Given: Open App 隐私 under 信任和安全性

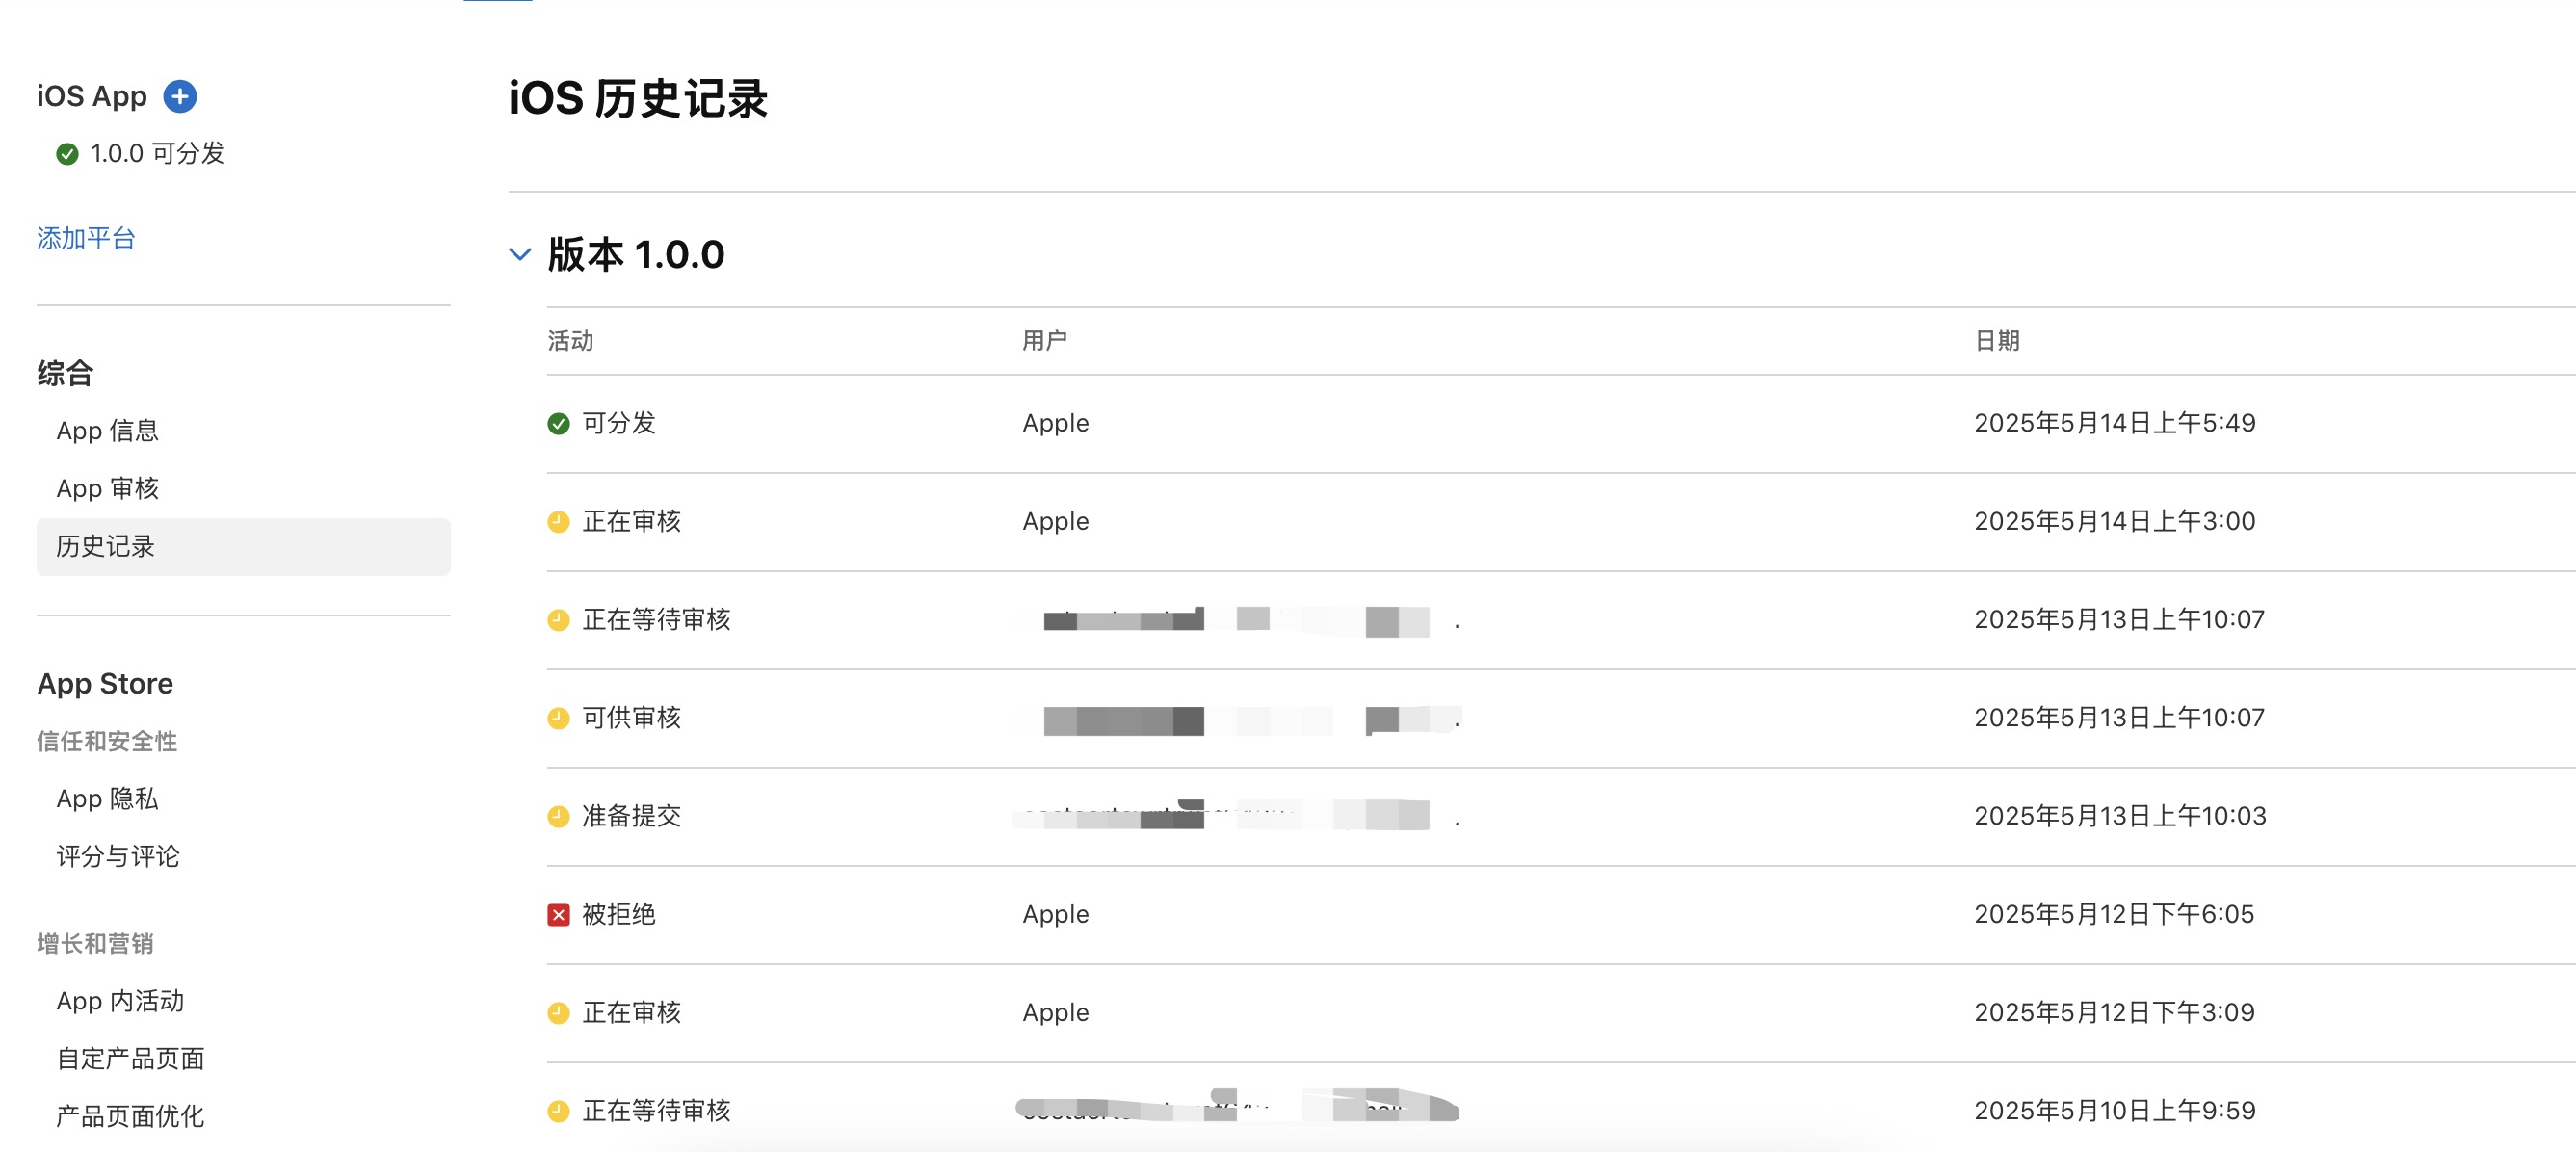Looking at the screenshot, I should (105, 798).
